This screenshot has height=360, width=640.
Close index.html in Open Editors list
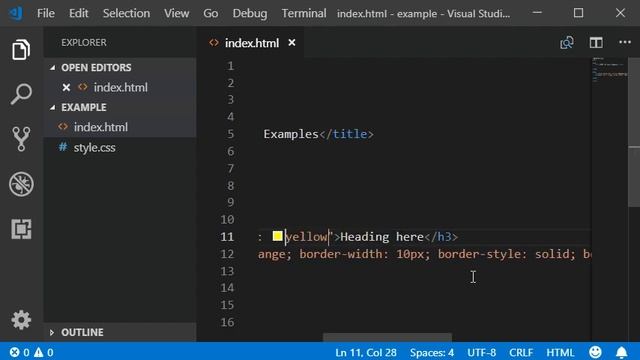(66, 87)
